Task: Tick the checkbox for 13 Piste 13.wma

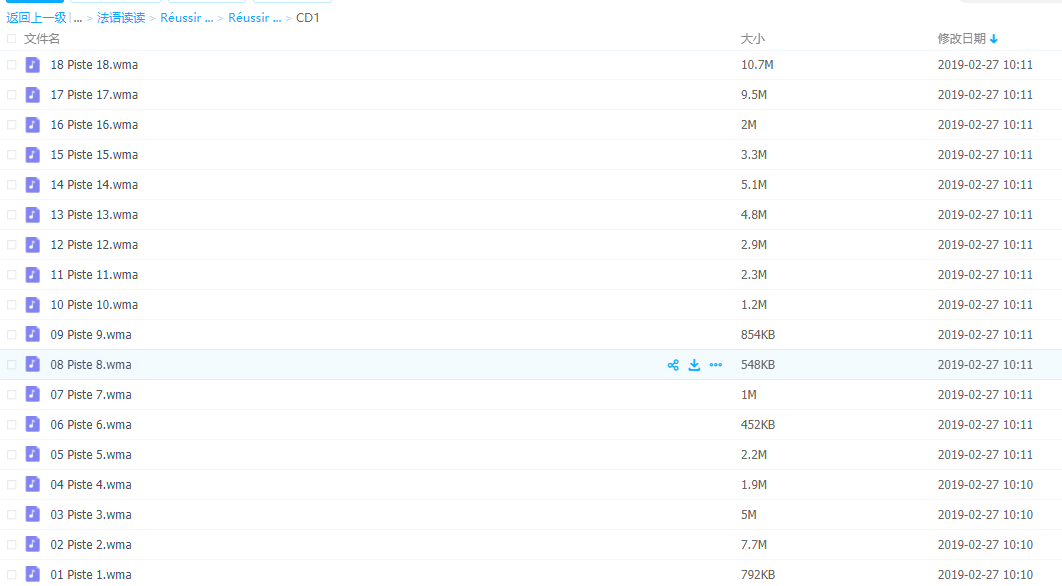Action: pos(12,215)
